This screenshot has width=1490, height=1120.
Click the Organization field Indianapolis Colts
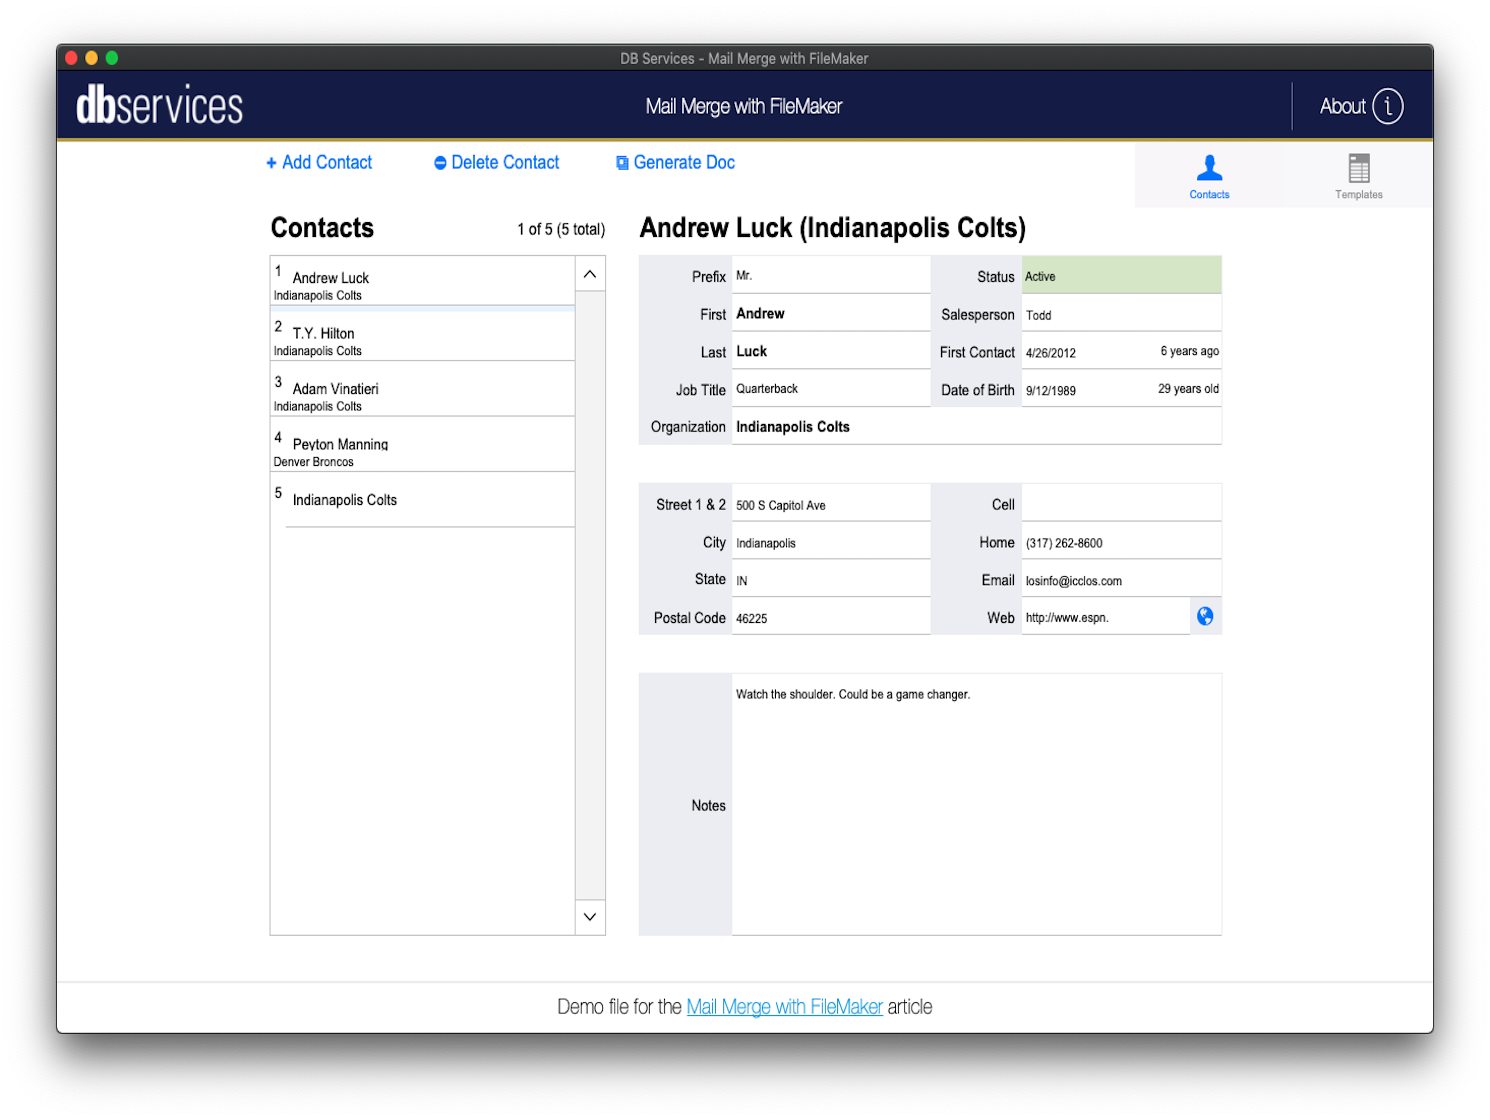pos(977,427)
